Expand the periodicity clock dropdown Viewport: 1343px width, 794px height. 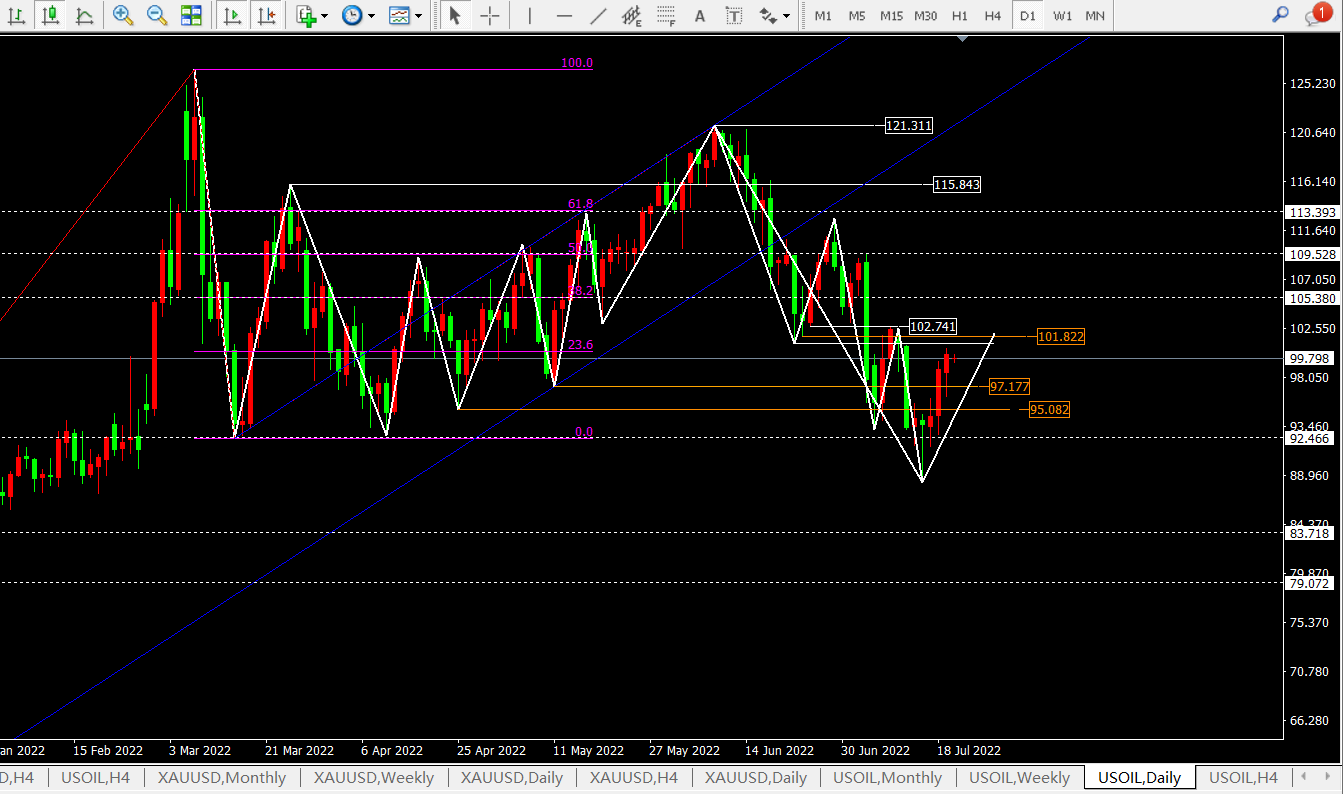click(x=371, y=16)
